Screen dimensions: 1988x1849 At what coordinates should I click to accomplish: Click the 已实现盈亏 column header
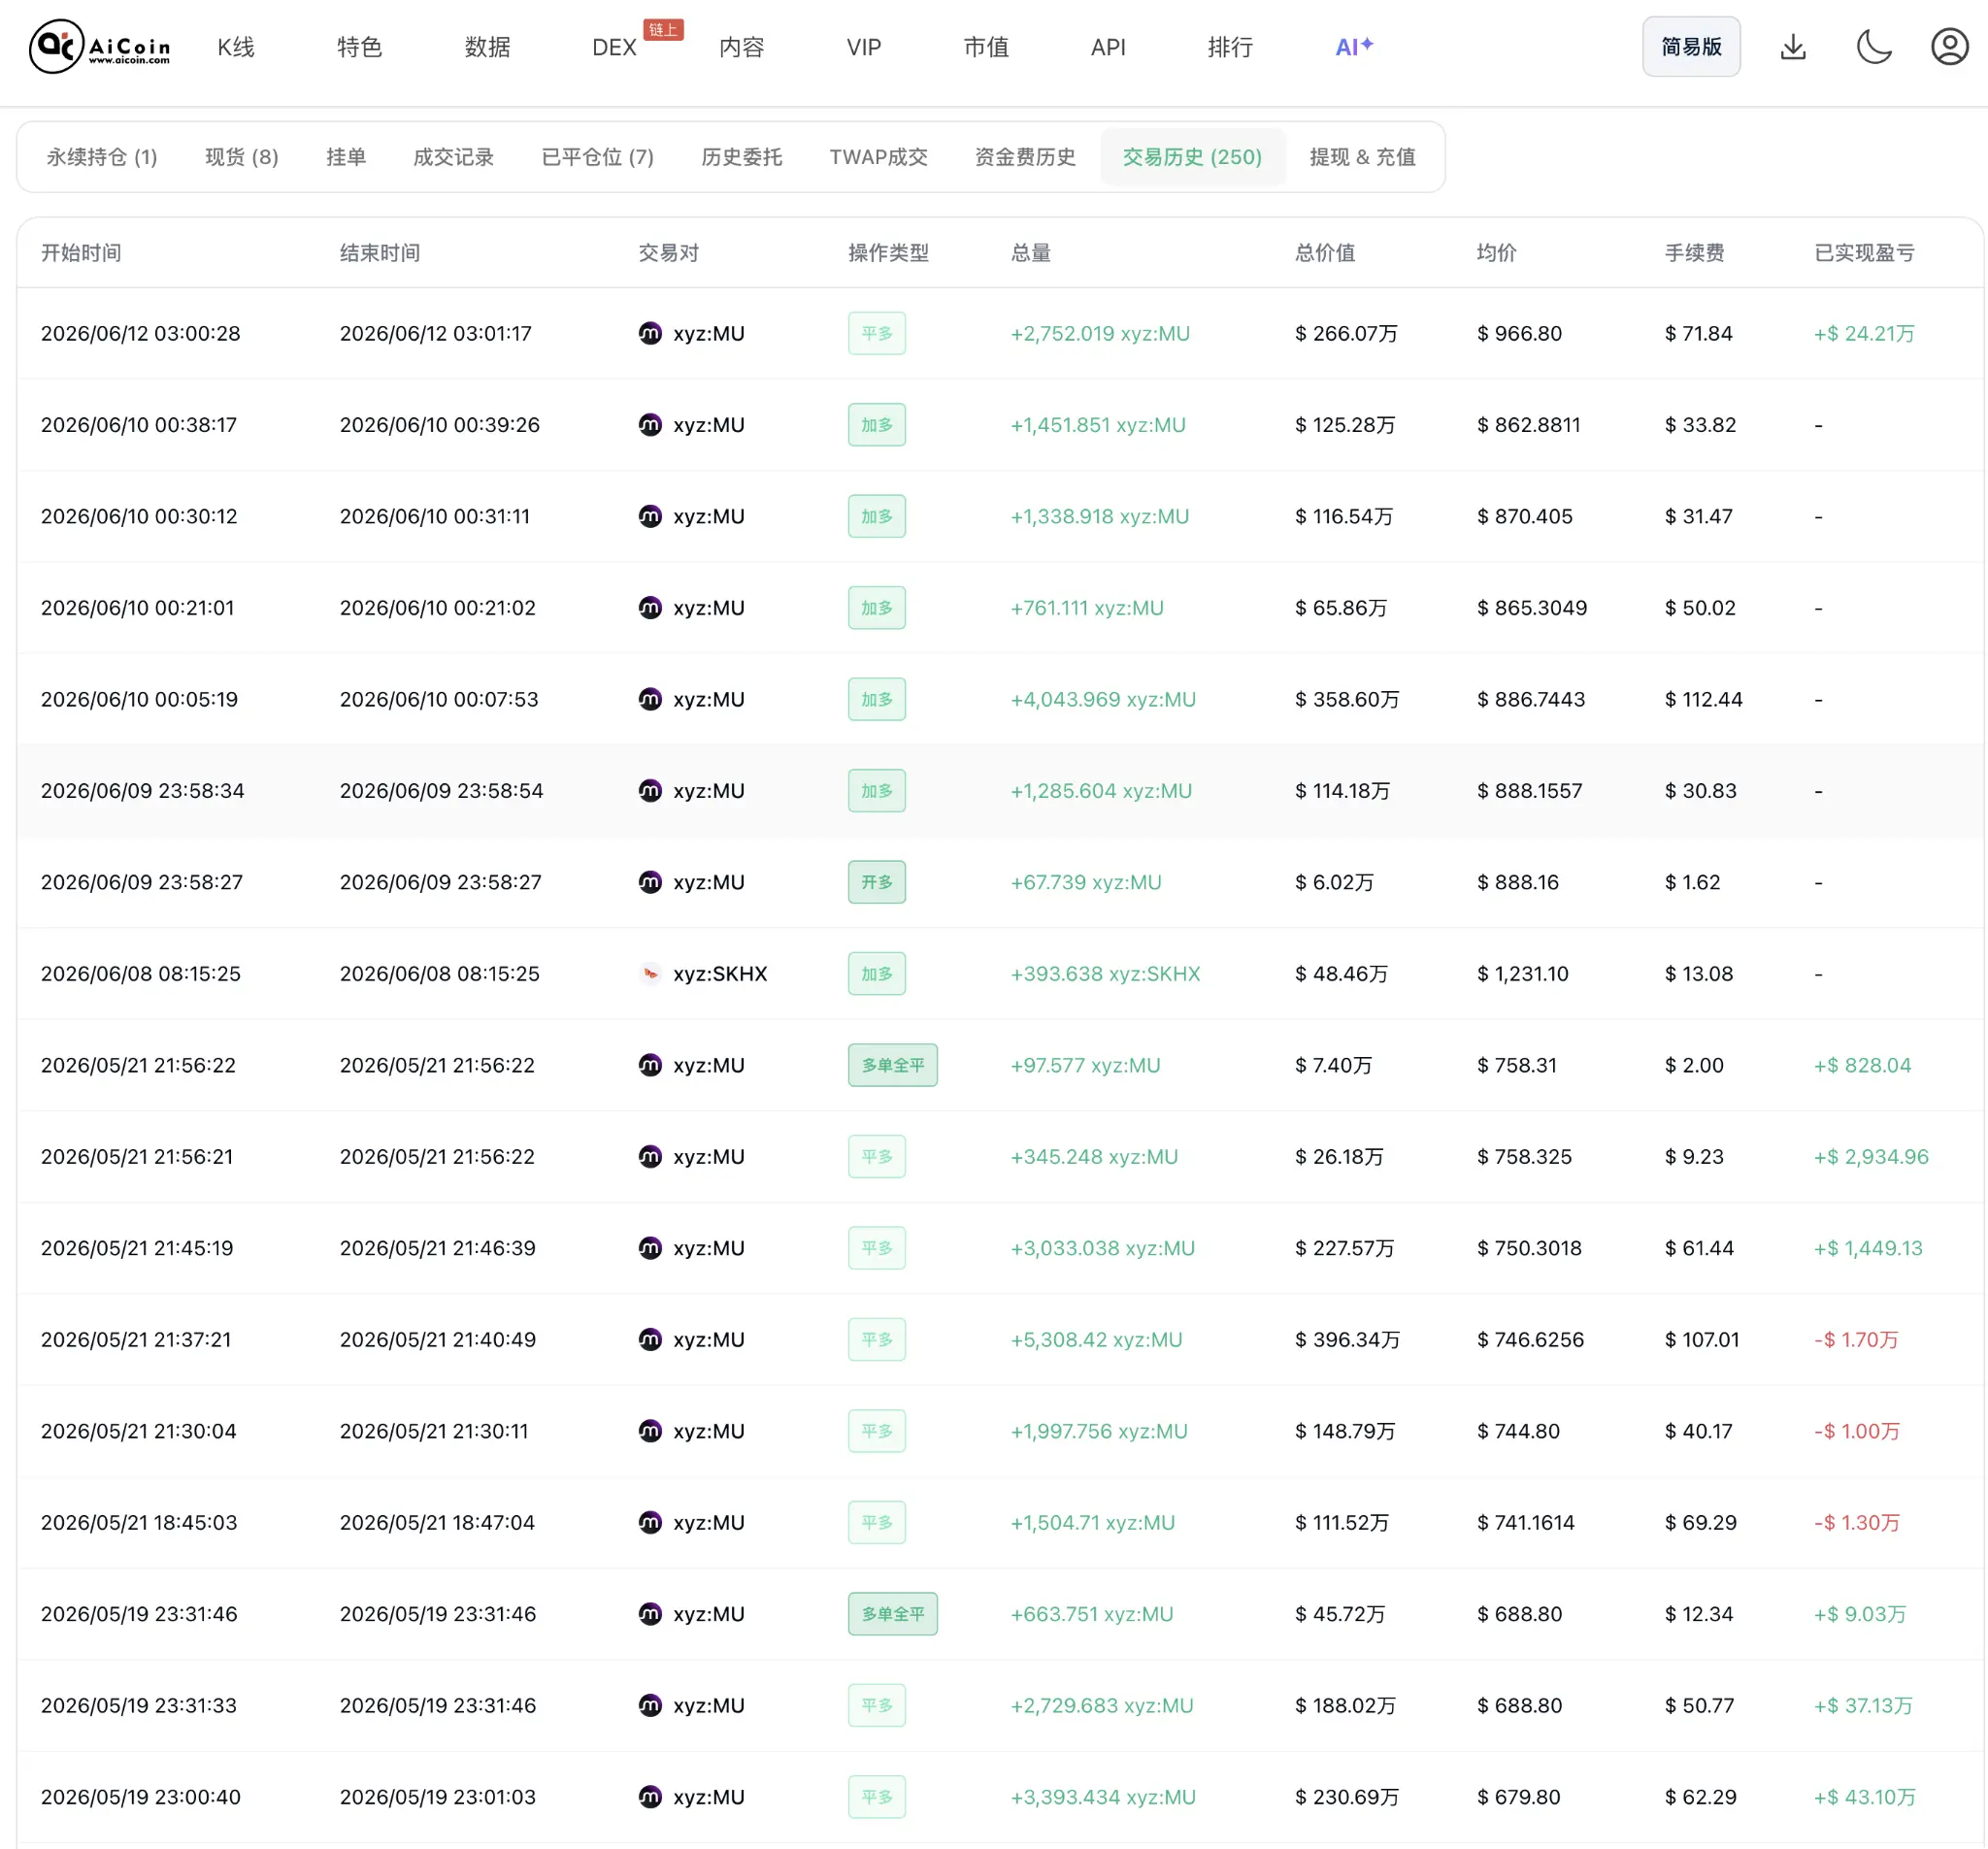click(1864, 253)
